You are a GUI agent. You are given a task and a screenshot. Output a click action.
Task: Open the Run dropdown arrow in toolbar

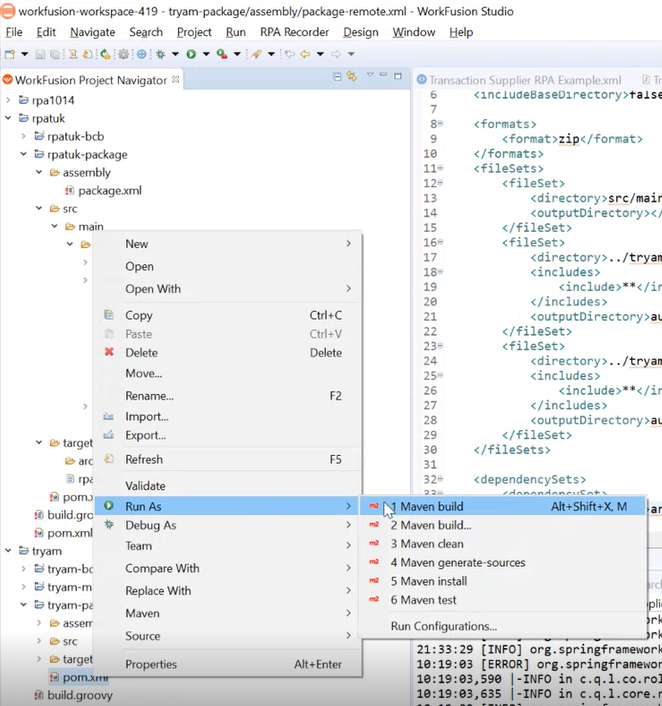tap(206, 54)
